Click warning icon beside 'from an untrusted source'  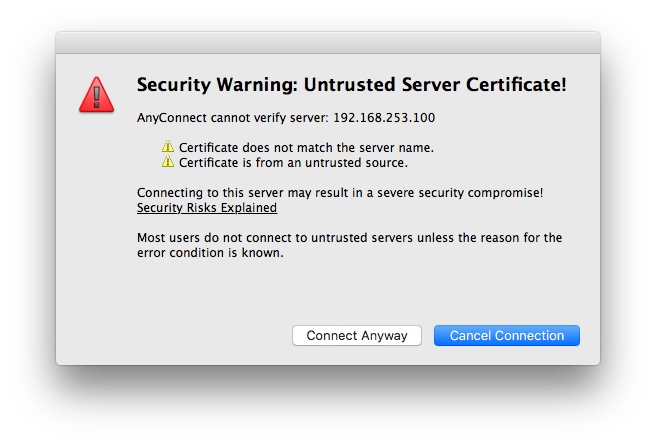[x=168, y=161]
